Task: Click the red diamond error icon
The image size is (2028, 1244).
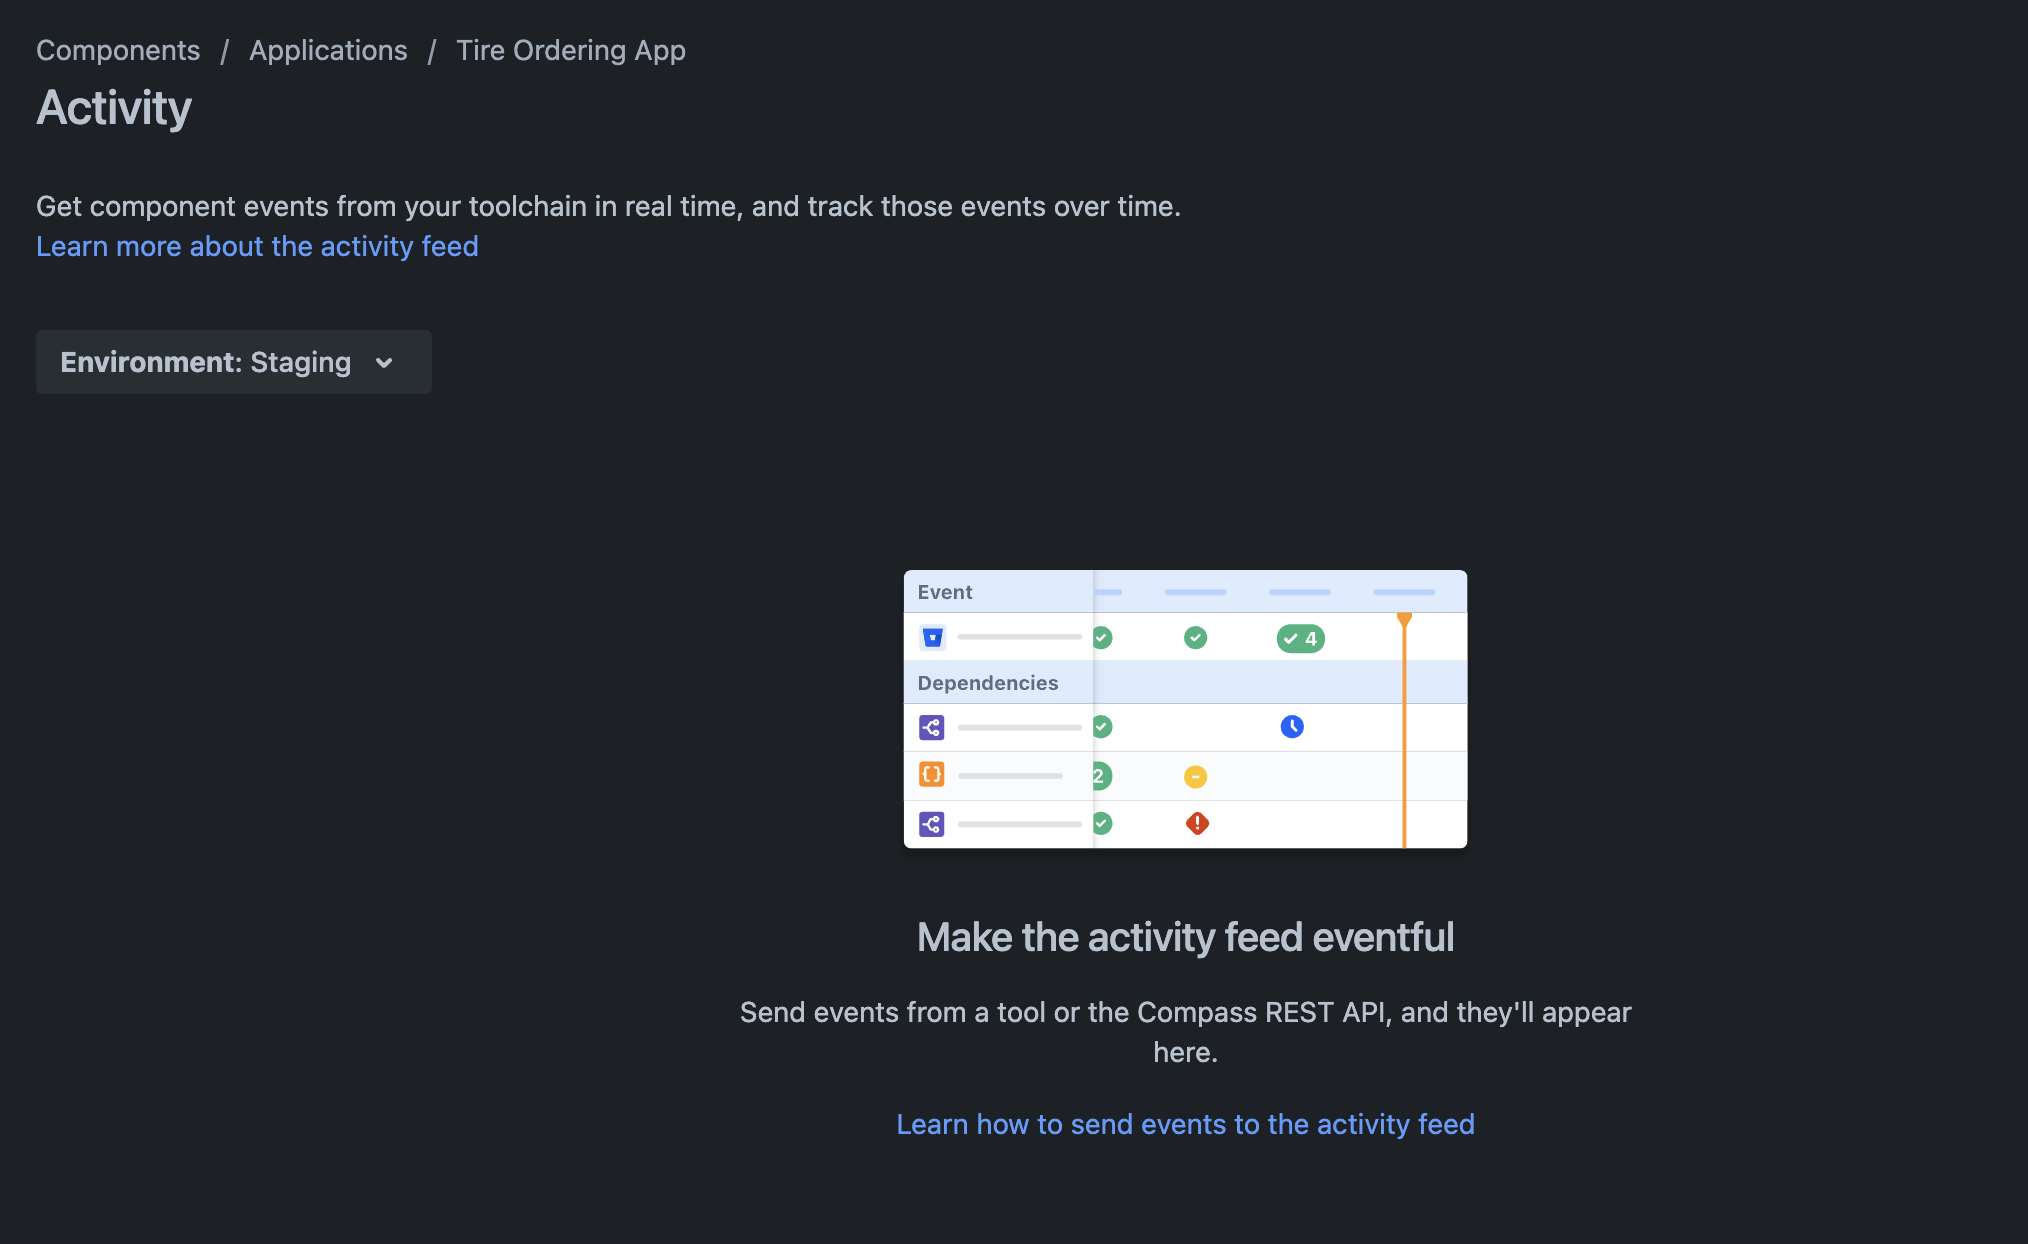Action: point(1197,823)
